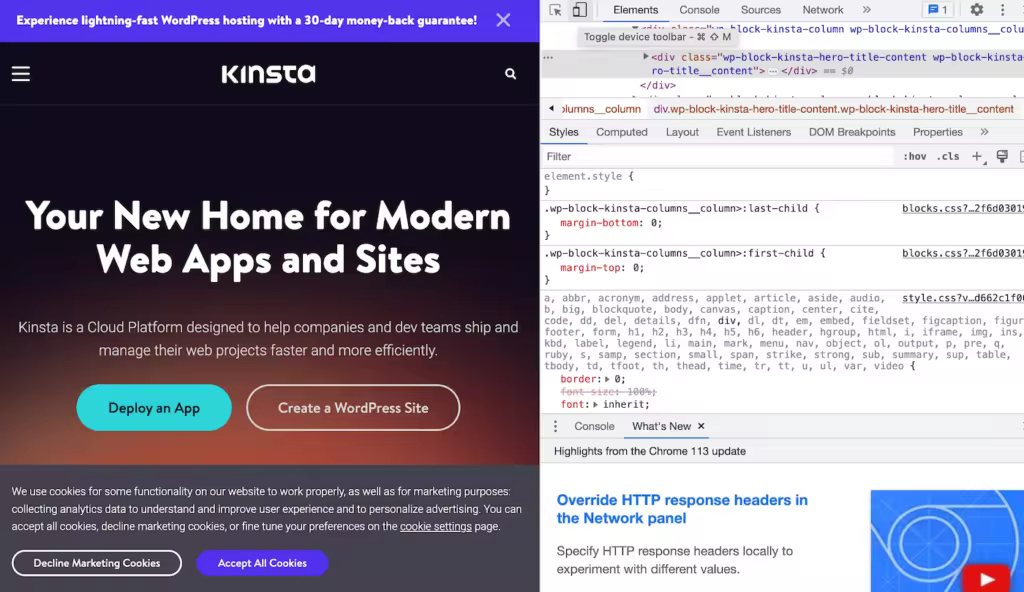Image resolution: width=1024 pixels, height=592 pixels.
Task: Toggle the :hov element state panel
Action: [x=914, y=156]
